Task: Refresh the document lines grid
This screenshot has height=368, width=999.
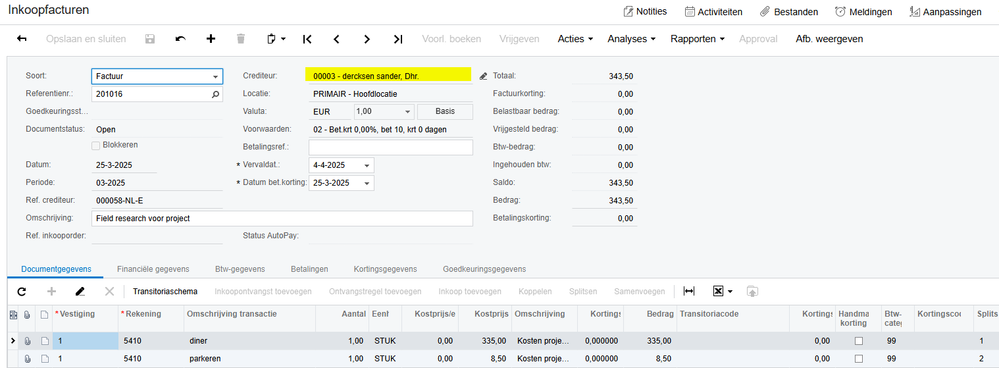Action: click(21, 292)
